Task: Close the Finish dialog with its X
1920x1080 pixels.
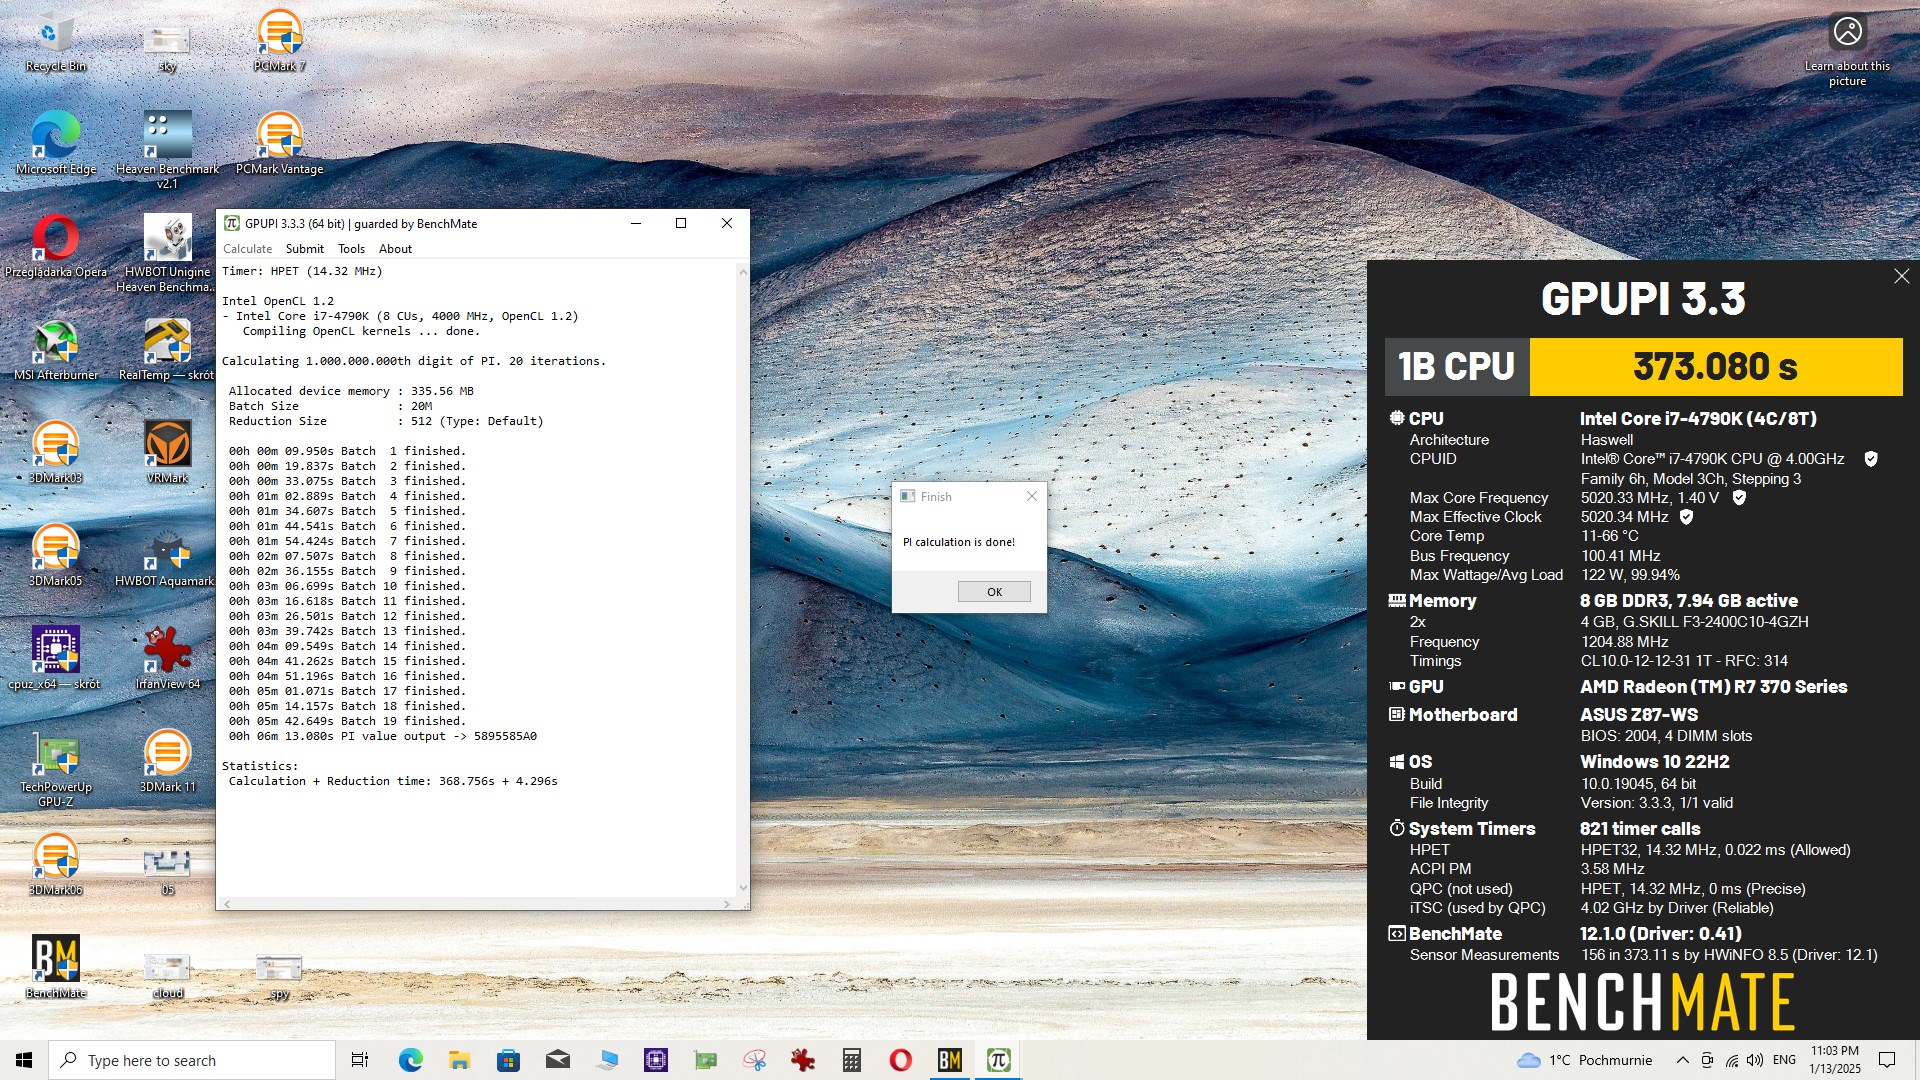Action: [1032, 496]
